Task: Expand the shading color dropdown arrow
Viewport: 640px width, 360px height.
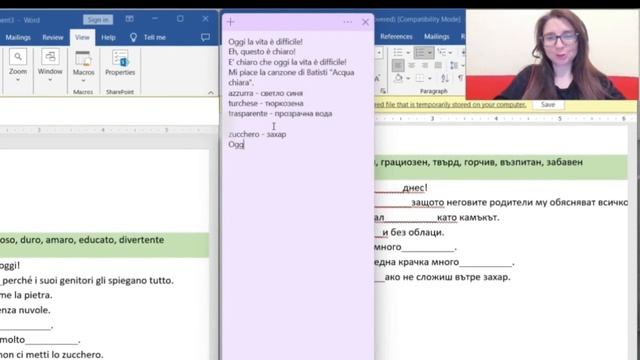Action: [x=408, y=78]
